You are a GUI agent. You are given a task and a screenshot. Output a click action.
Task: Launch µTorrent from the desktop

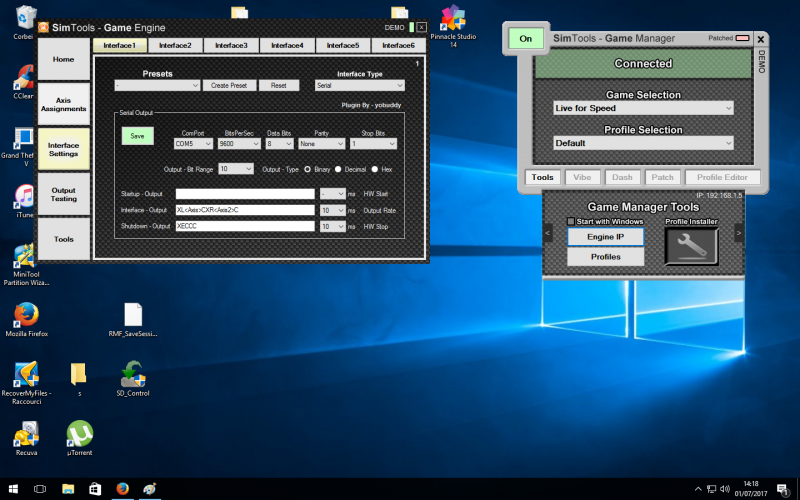point(80,434)
